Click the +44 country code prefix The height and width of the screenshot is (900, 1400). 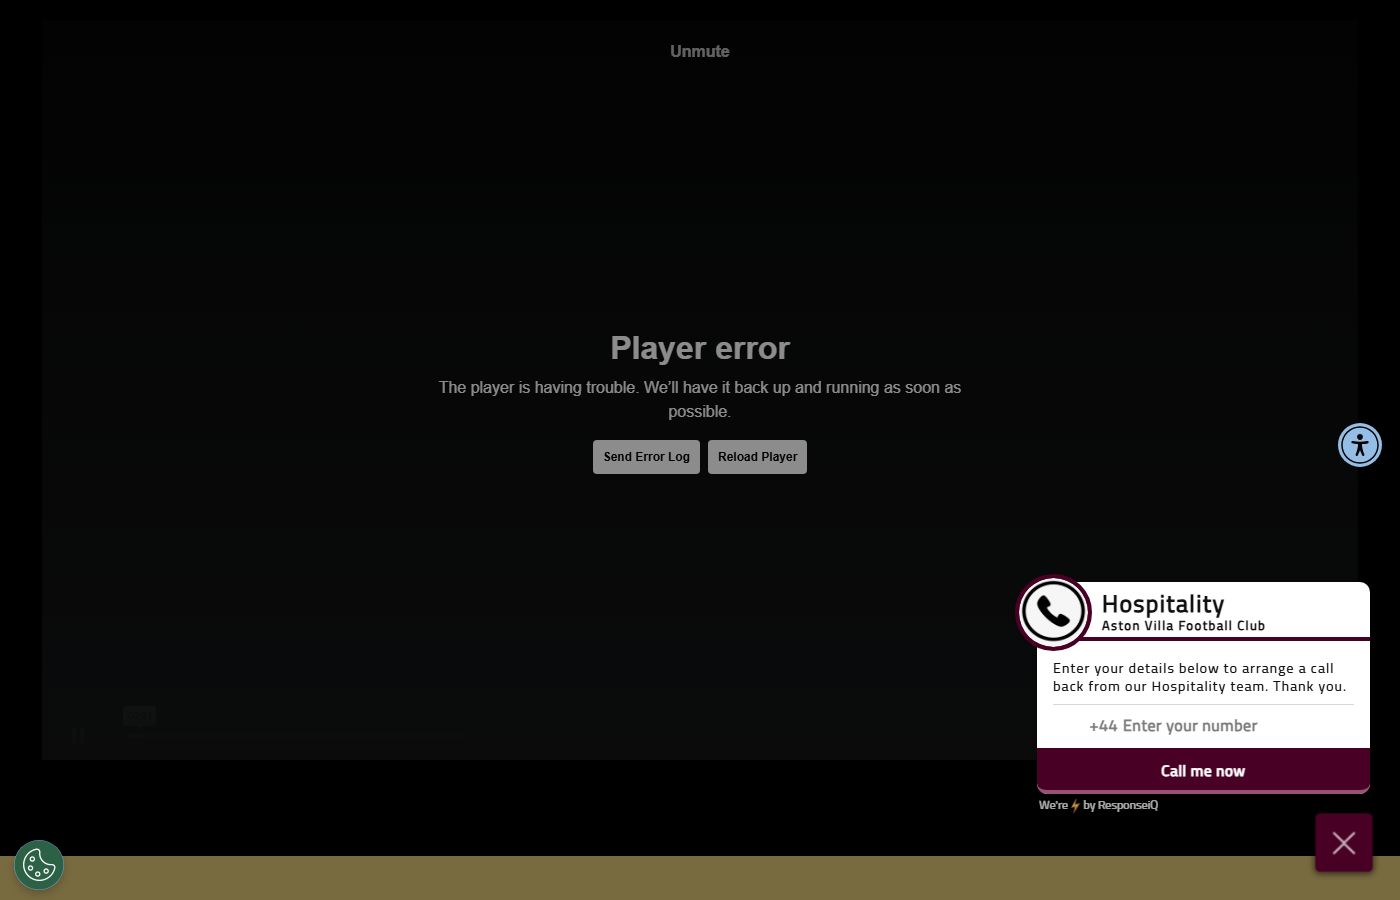pyautogui.click(x=1103, y=726)
